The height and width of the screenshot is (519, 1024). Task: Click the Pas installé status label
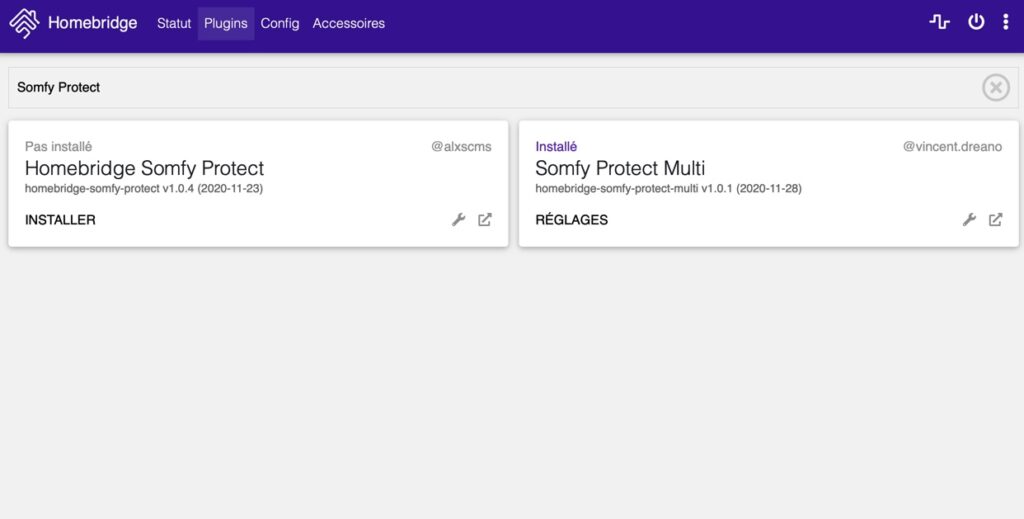click(x=58, y=147)
